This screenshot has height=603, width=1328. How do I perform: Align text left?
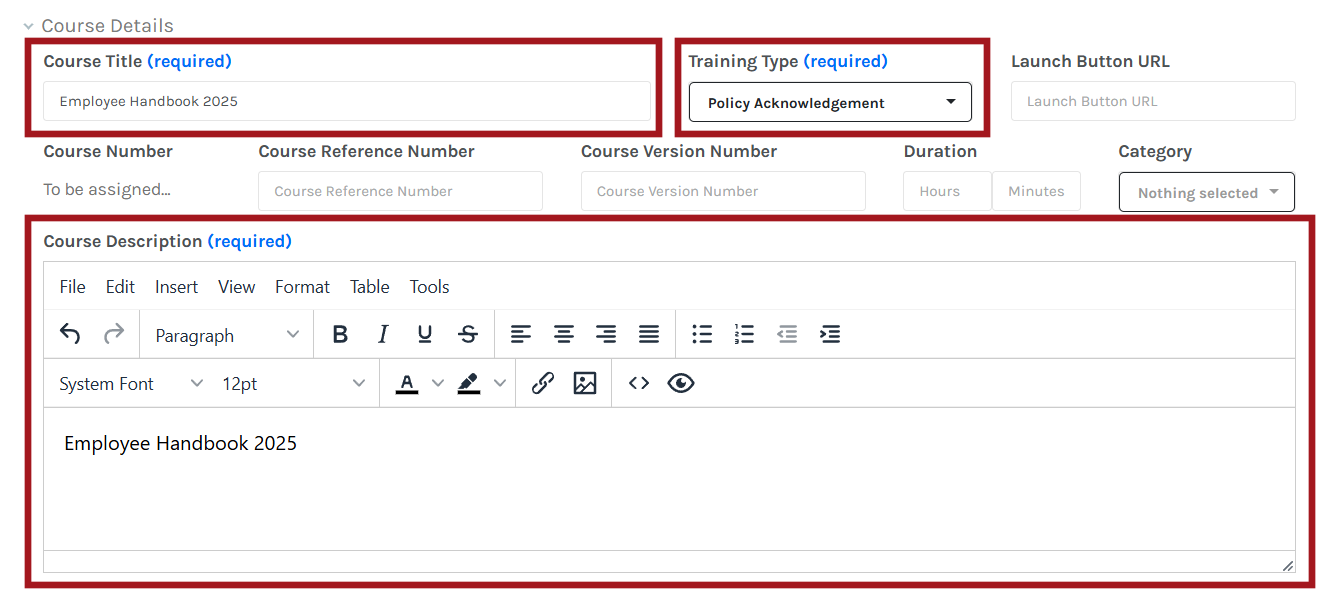coord(521,334)
